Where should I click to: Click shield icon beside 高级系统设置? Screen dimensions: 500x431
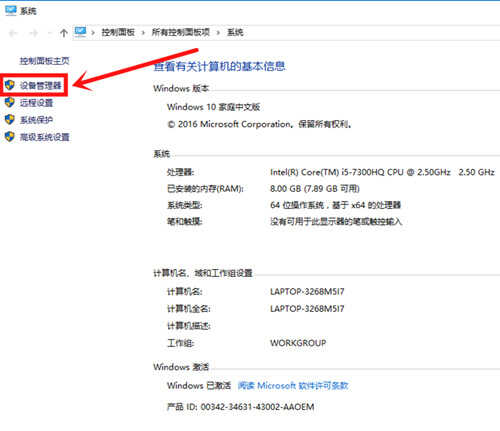10,136
